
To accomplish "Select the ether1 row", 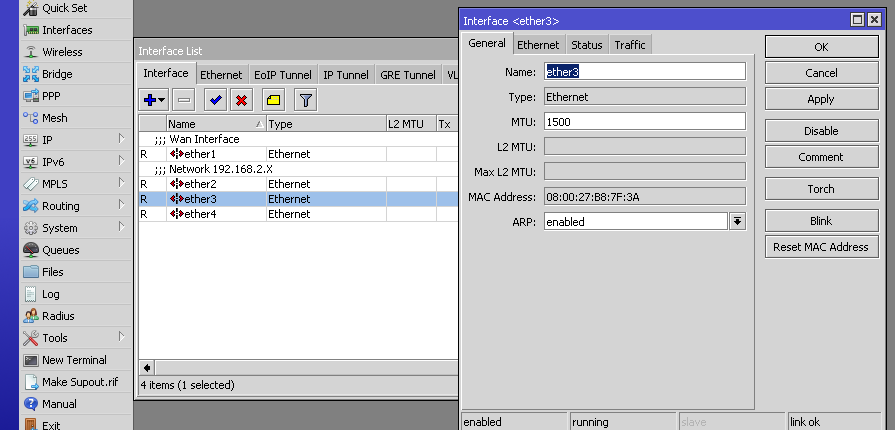I will click(x=299, y=154).
